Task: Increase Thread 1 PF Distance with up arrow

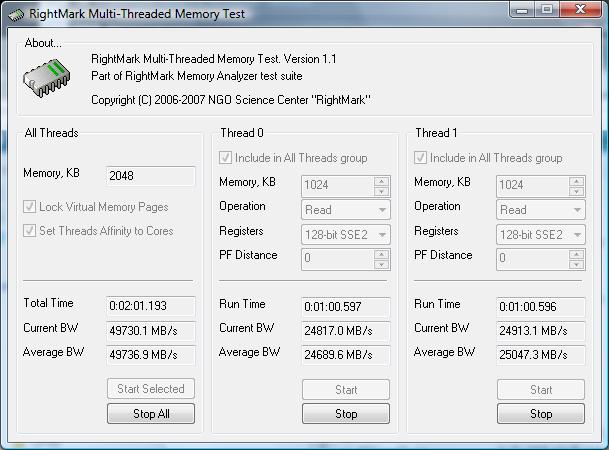Action: 577,255
